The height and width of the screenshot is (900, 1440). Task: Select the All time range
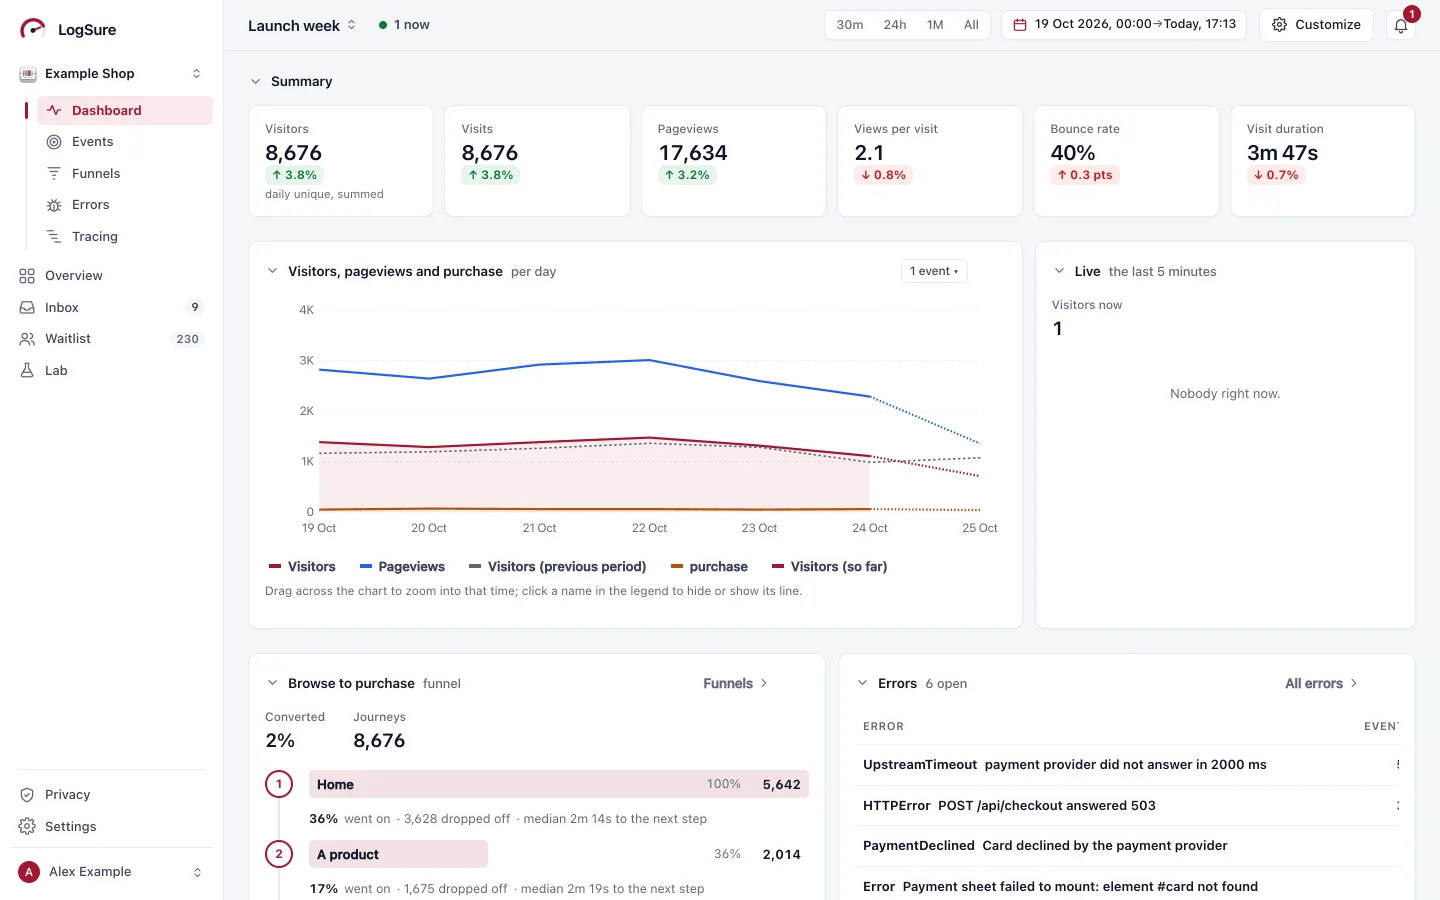[971, 25]
